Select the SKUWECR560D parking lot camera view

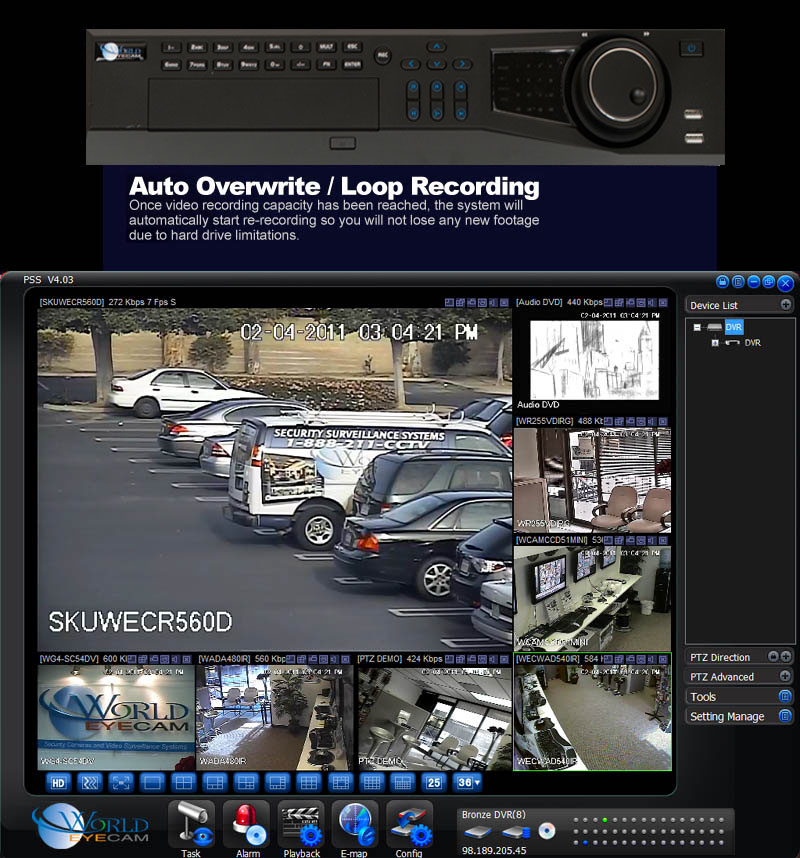pyautogui.click(x=275, y=480)
